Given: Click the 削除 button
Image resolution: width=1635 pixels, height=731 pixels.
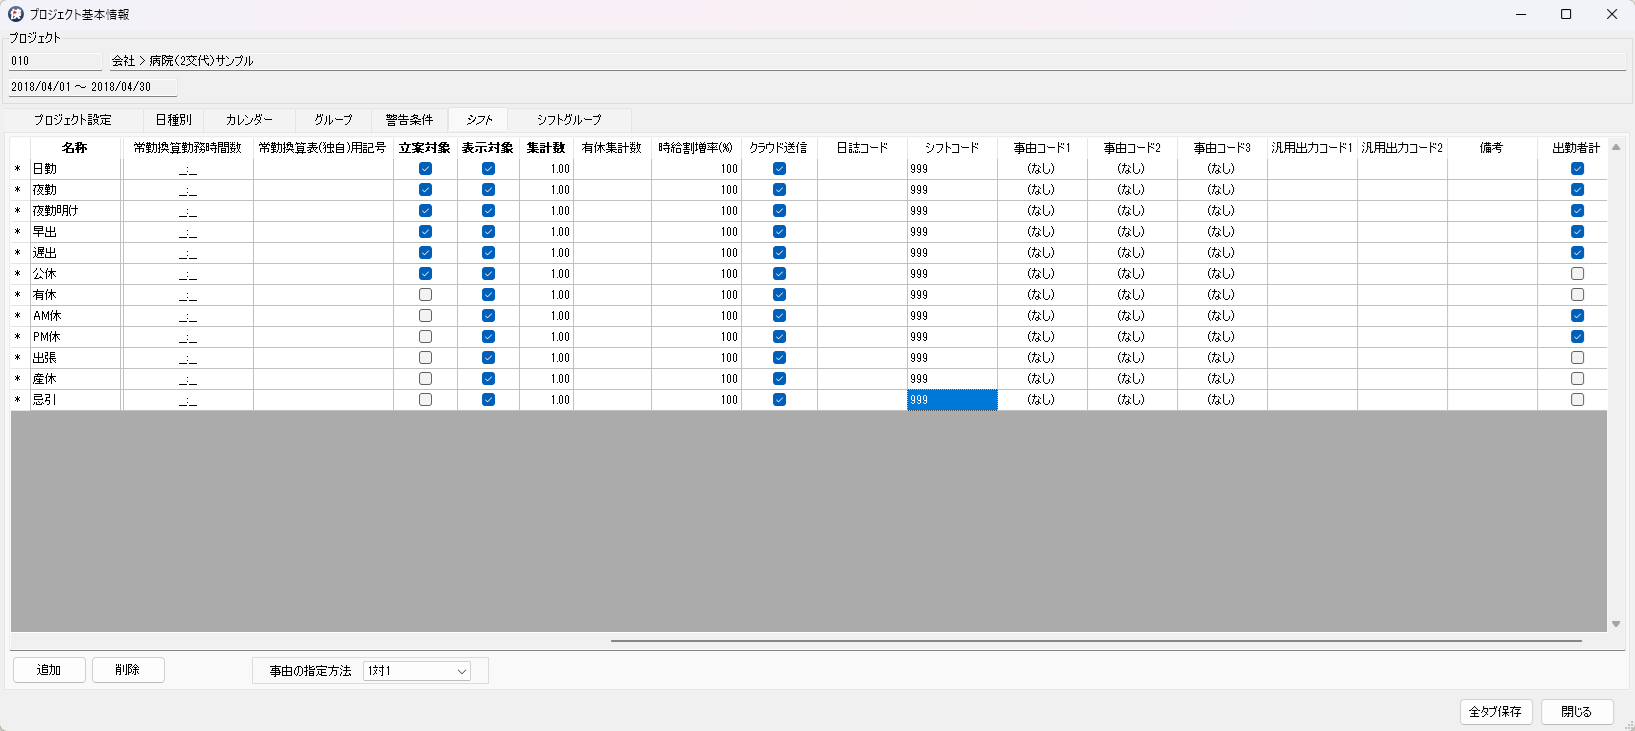Looking at the screenshot, I should pos(128,670).
